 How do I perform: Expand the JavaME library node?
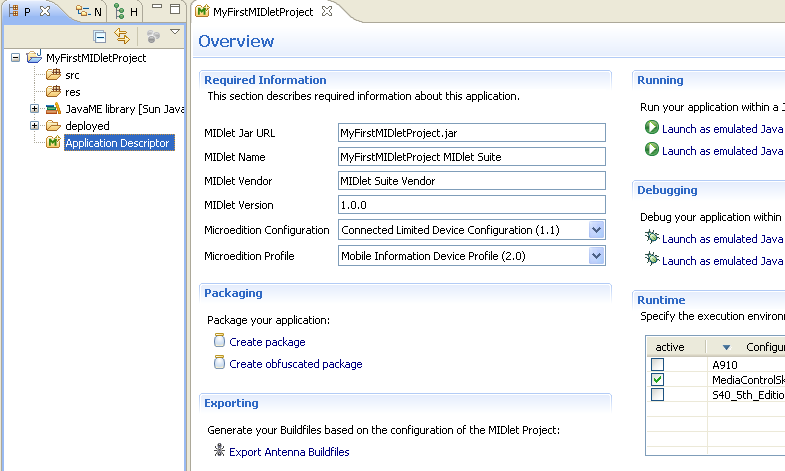[35, 109]
